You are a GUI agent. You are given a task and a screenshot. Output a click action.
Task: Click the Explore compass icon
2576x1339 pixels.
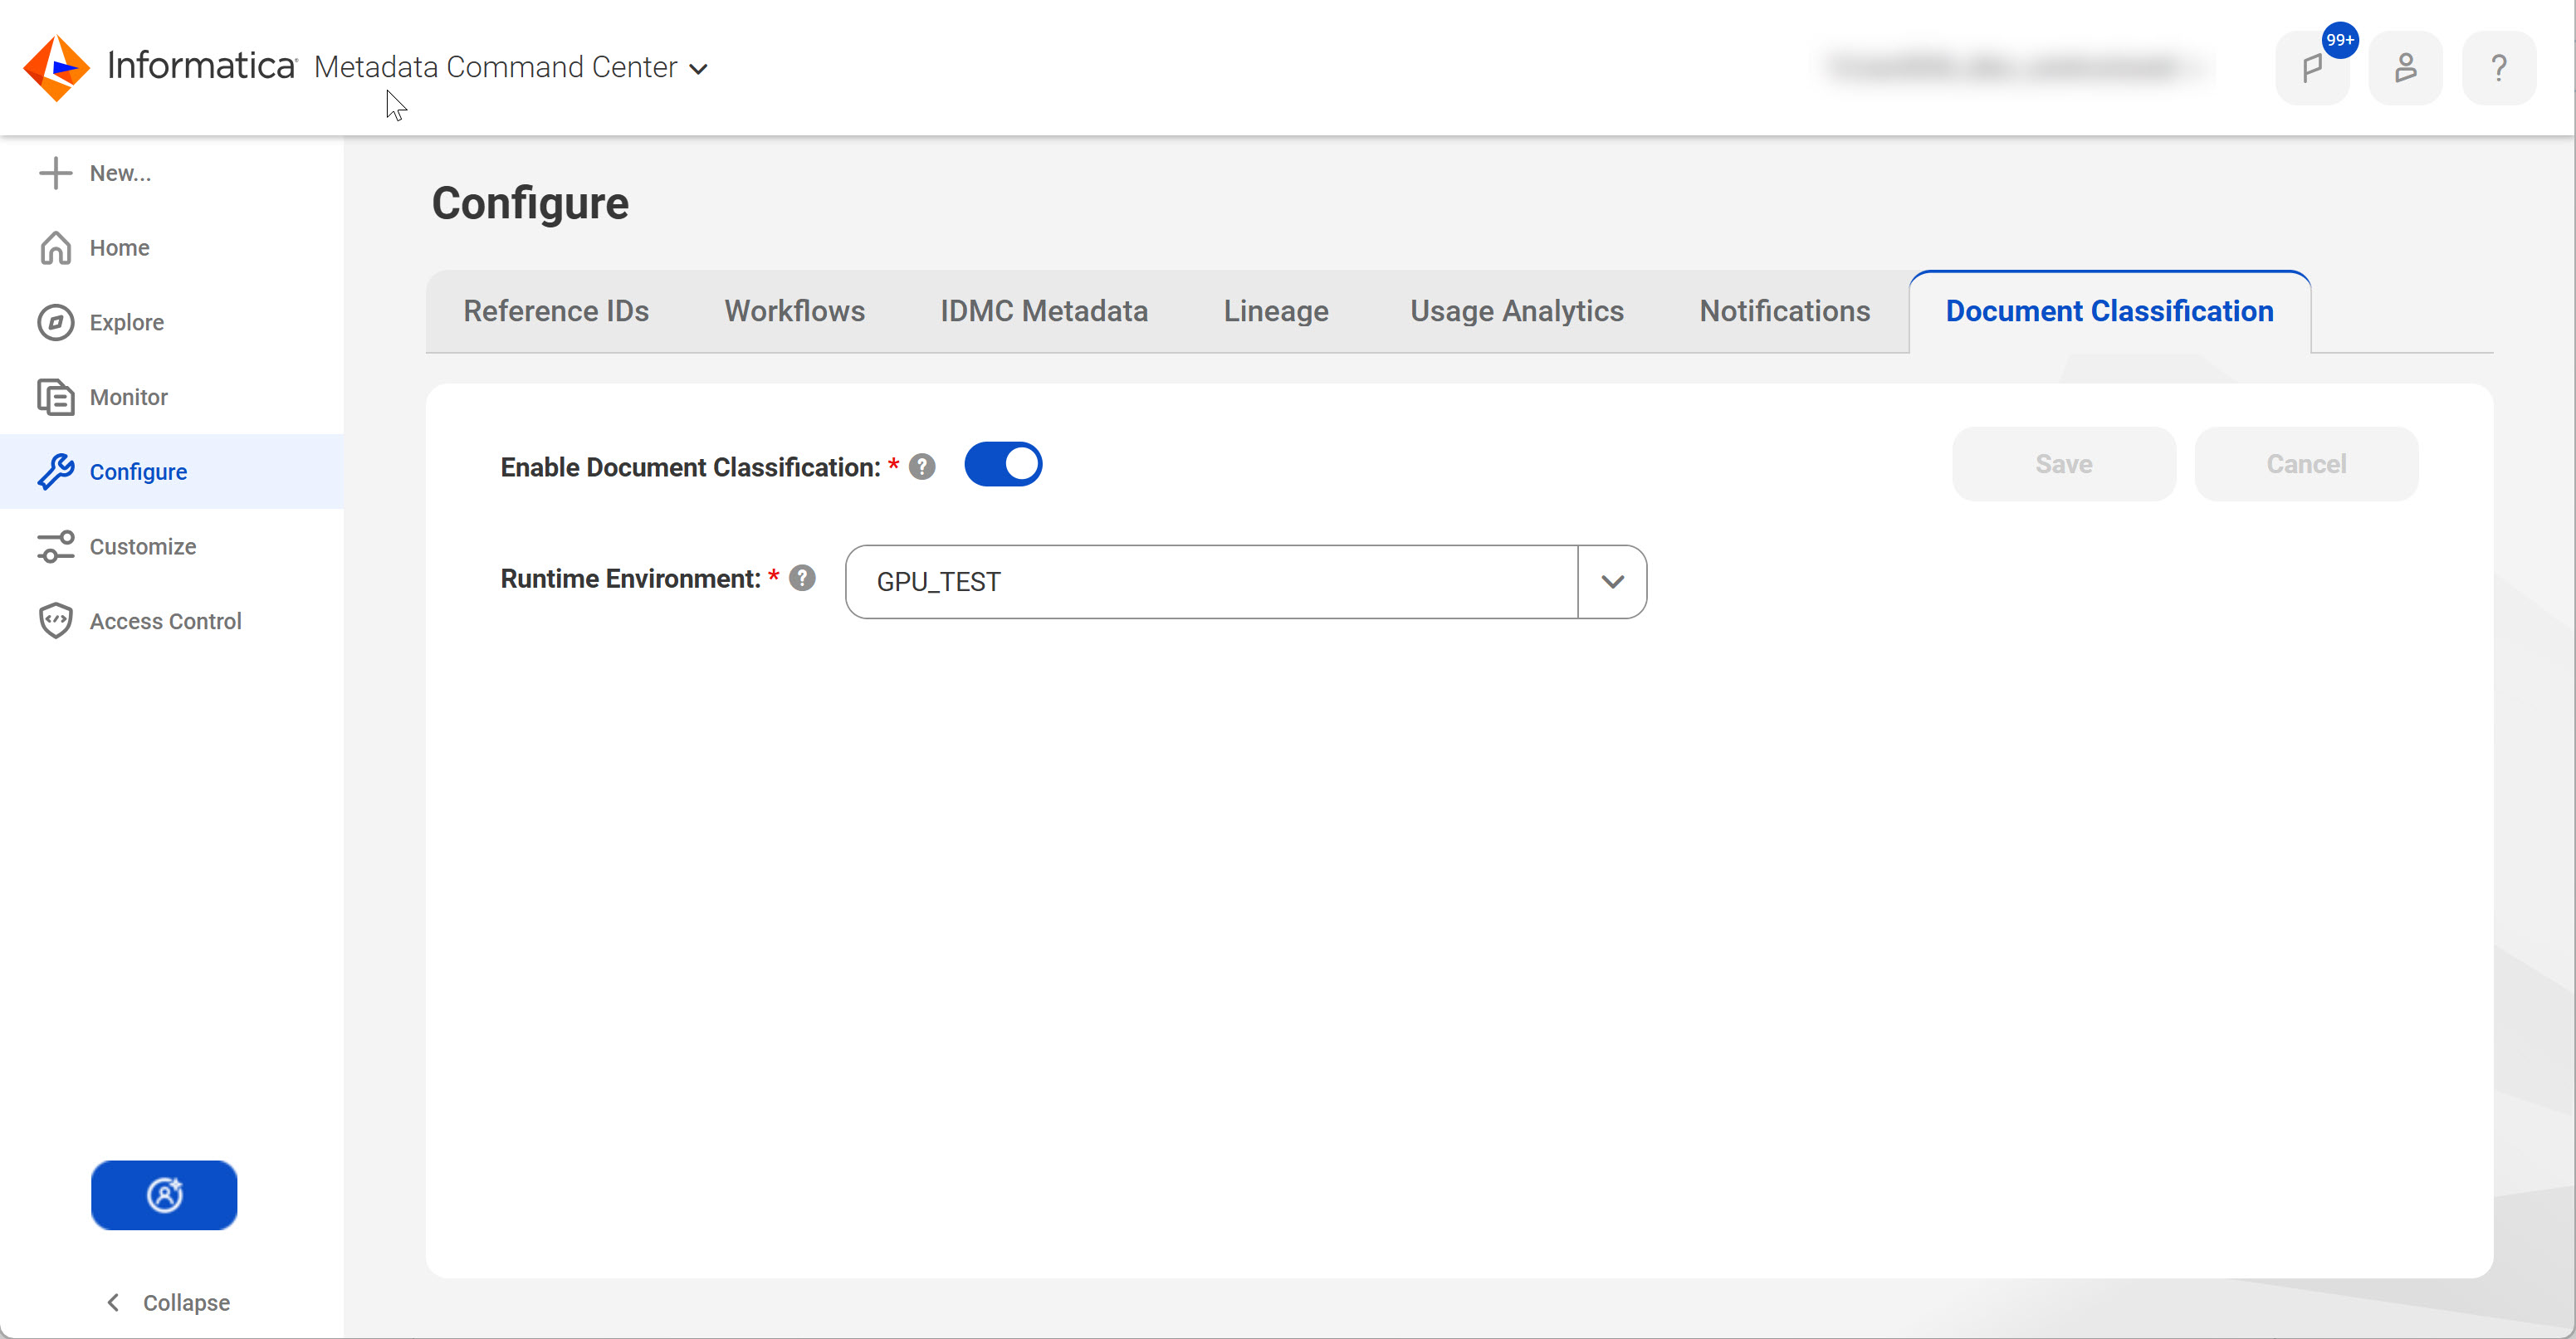click(x=56, y=323)
